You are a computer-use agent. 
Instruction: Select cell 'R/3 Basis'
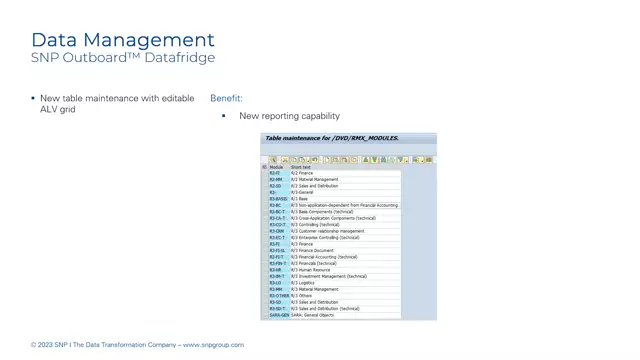coord(345,199)
